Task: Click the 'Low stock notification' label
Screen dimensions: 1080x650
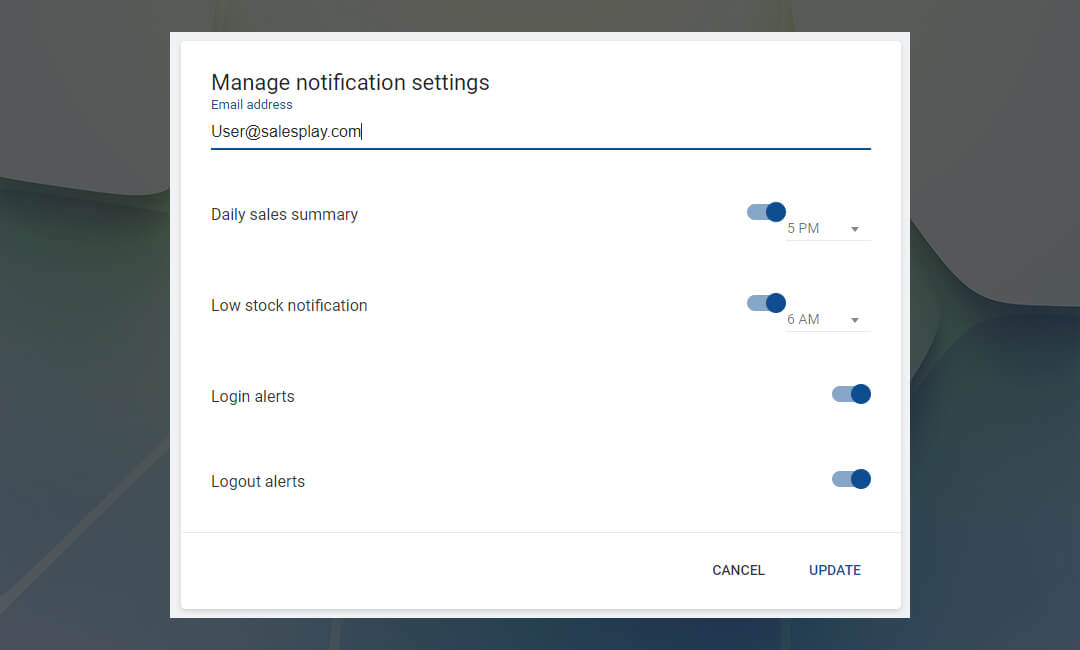Action: coord(289,305)
